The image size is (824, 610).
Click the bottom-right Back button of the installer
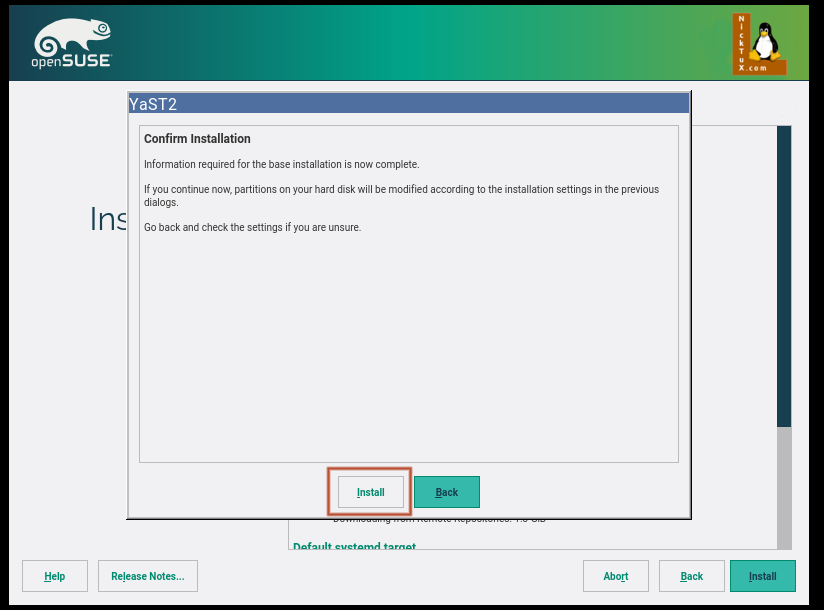[692, 576]
